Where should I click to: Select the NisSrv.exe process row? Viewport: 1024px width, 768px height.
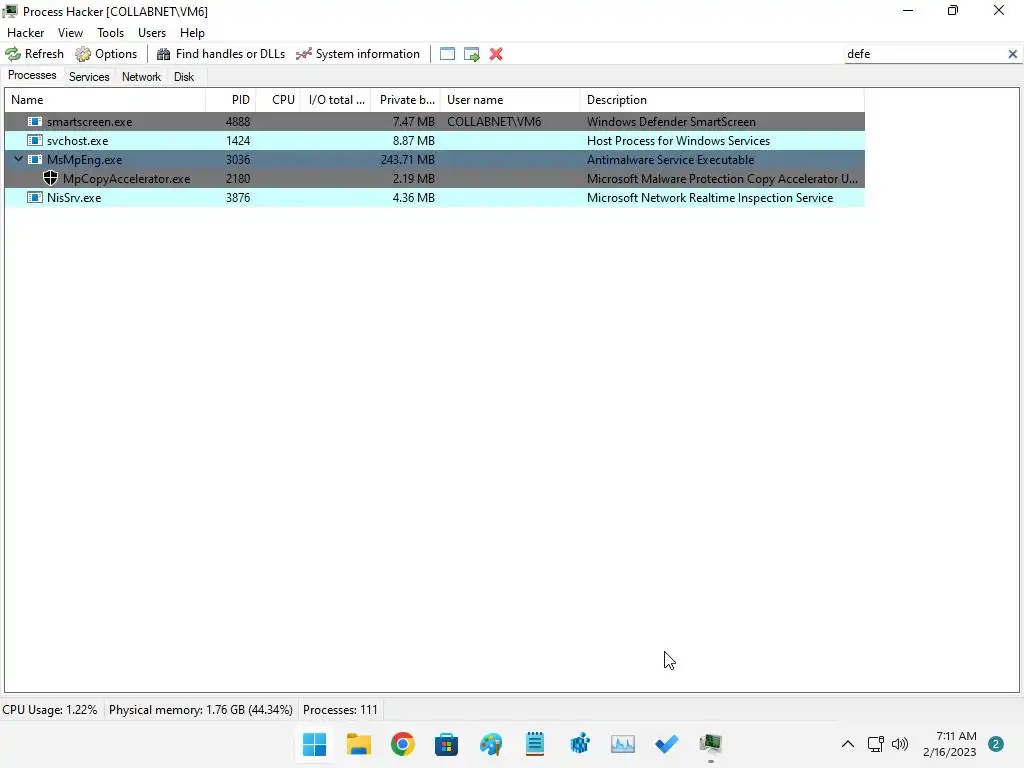(x=435, y=197)
